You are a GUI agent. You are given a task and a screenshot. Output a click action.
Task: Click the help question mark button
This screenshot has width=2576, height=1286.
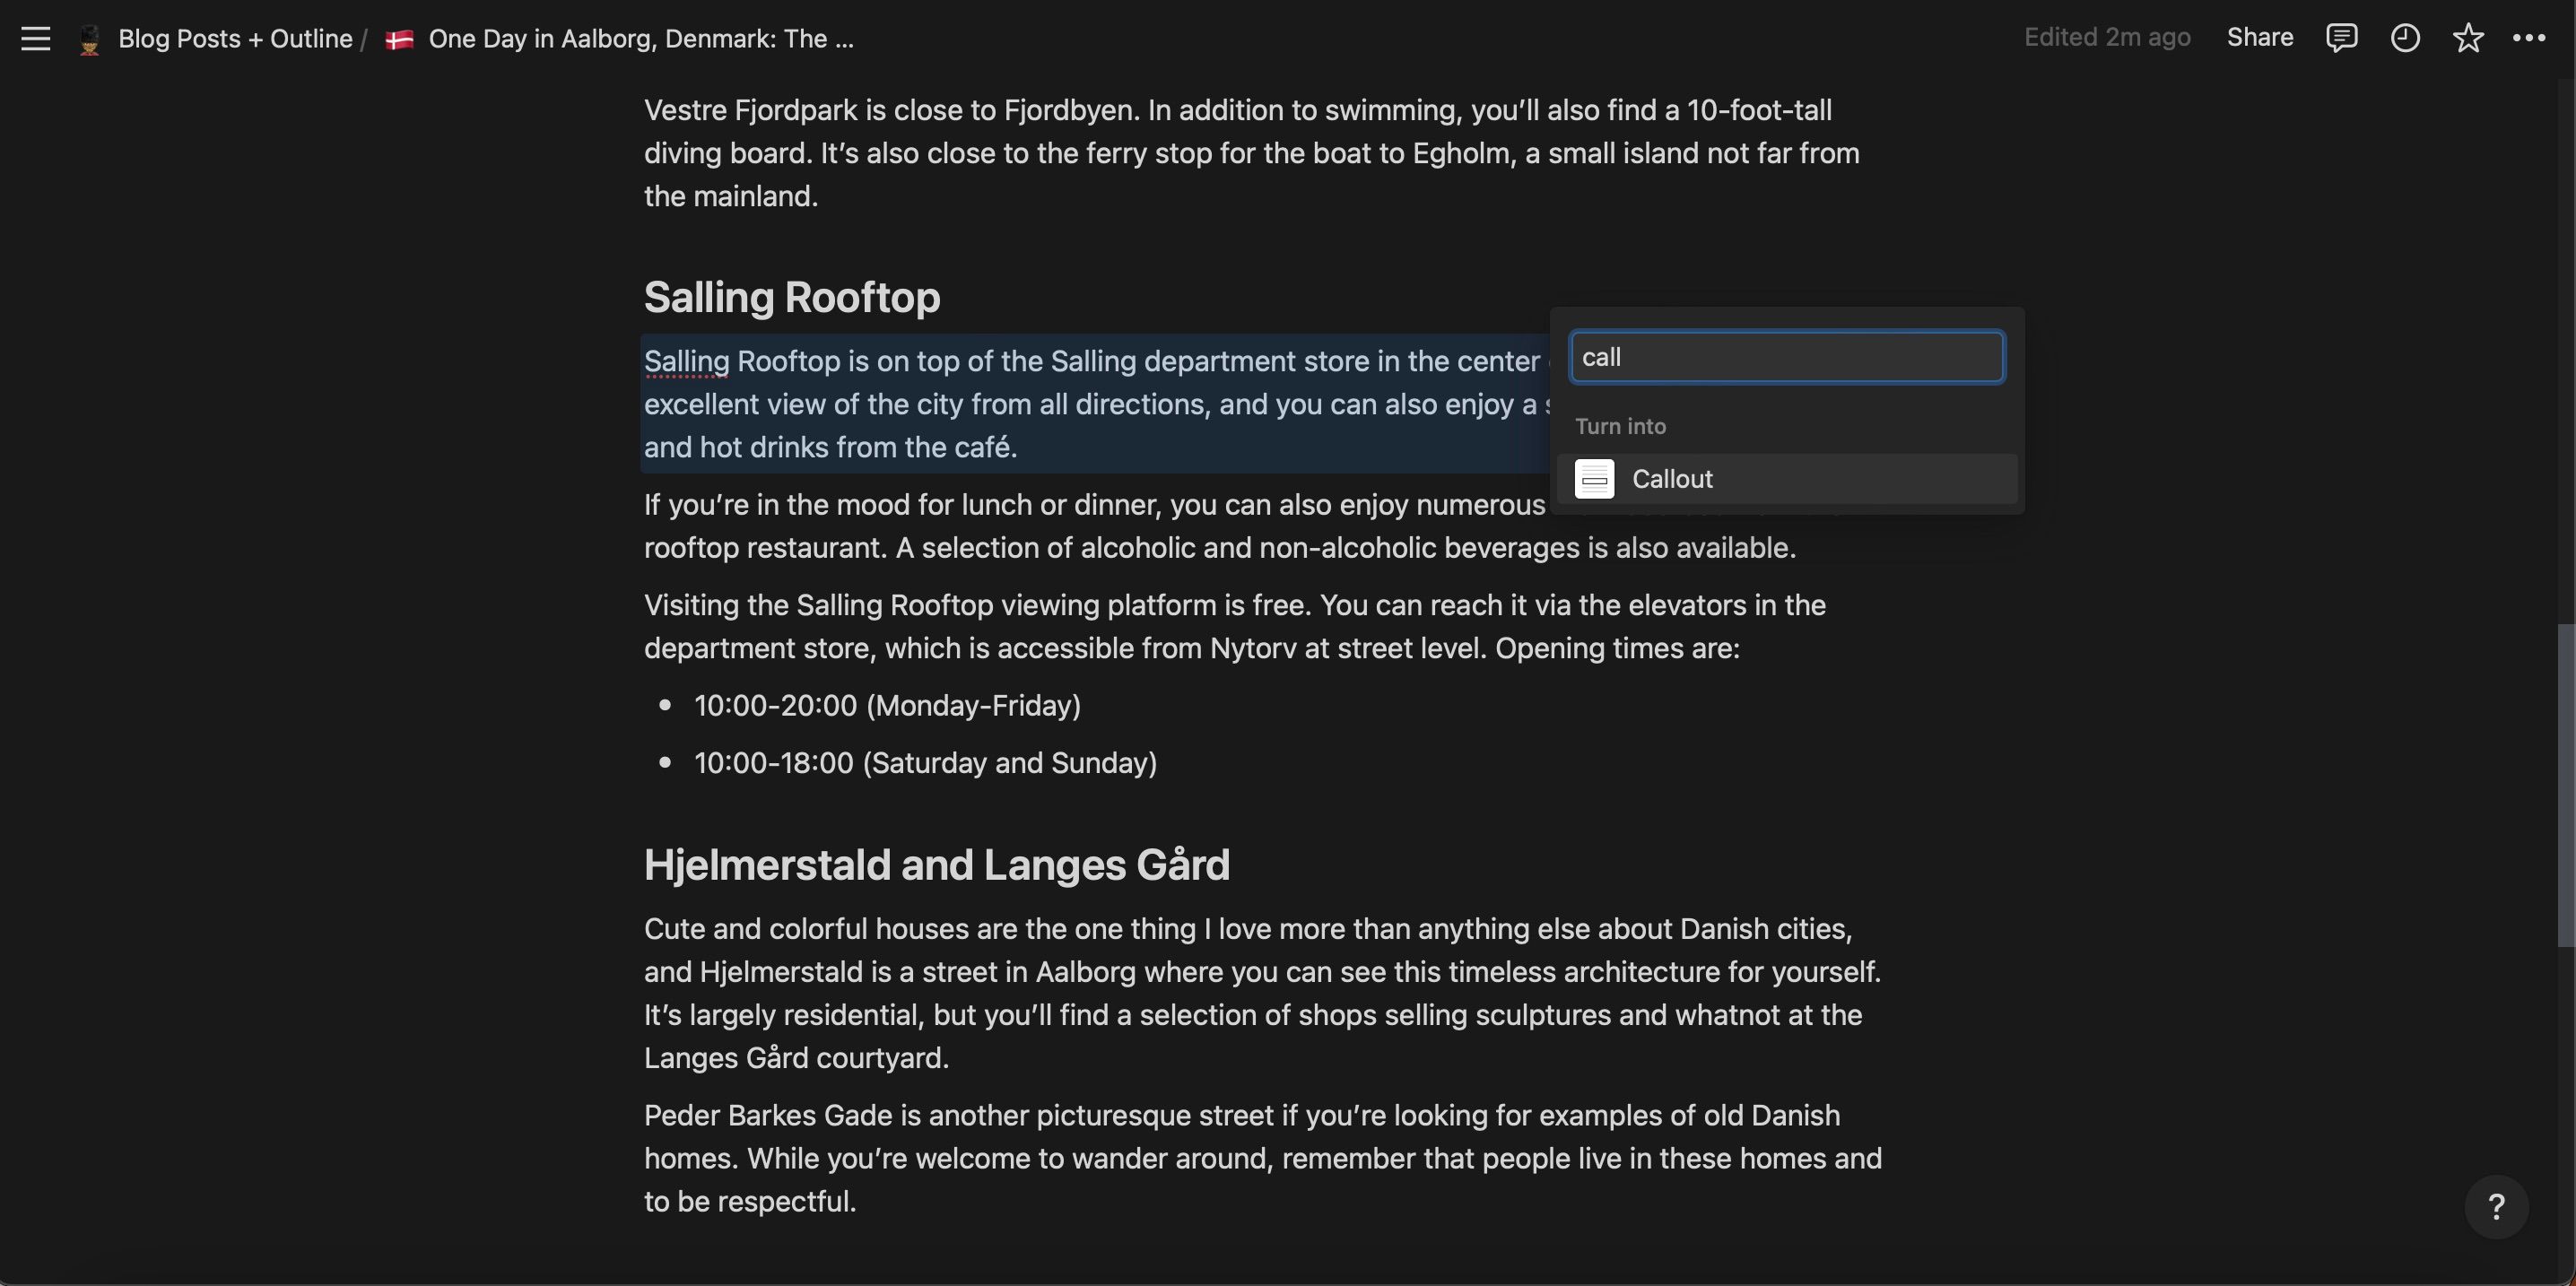(x=2496, y=1207)
